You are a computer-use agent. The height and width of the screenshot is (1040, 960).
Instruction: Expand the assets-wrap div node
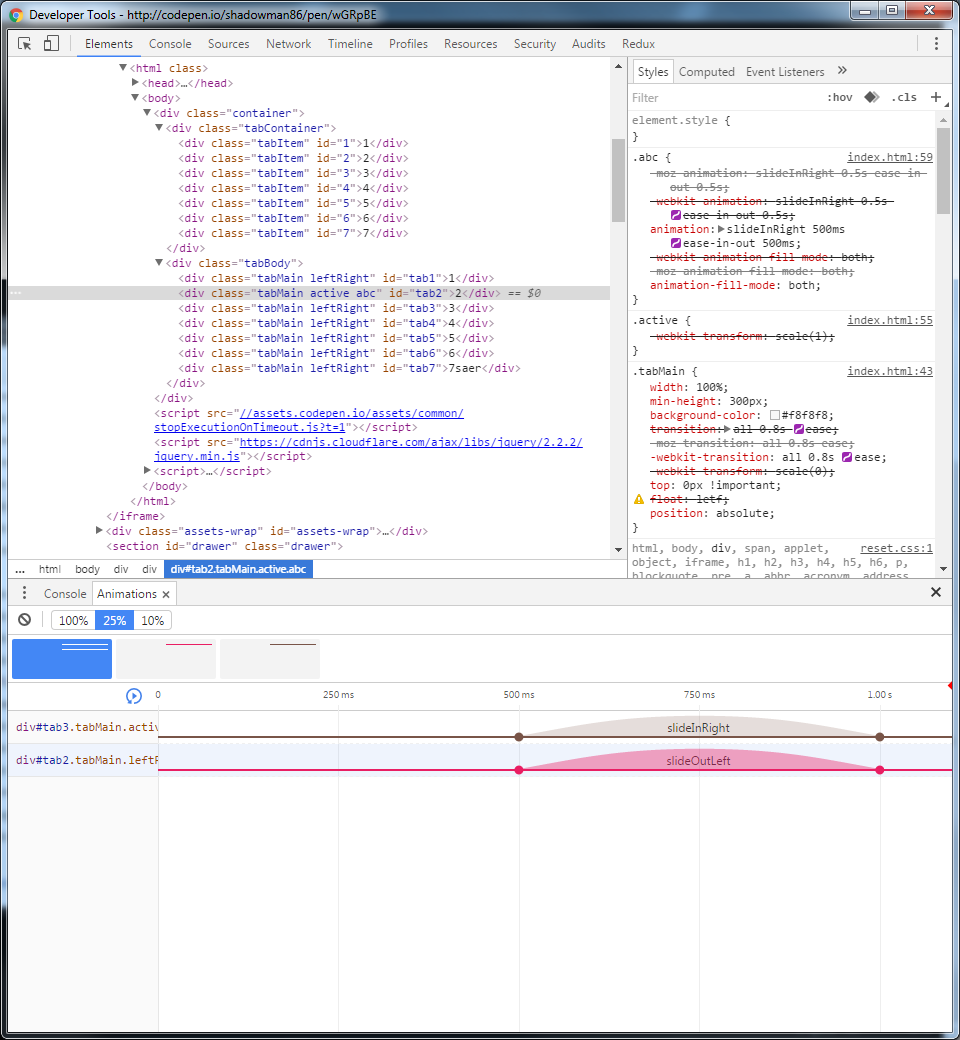tap(100, 531)
